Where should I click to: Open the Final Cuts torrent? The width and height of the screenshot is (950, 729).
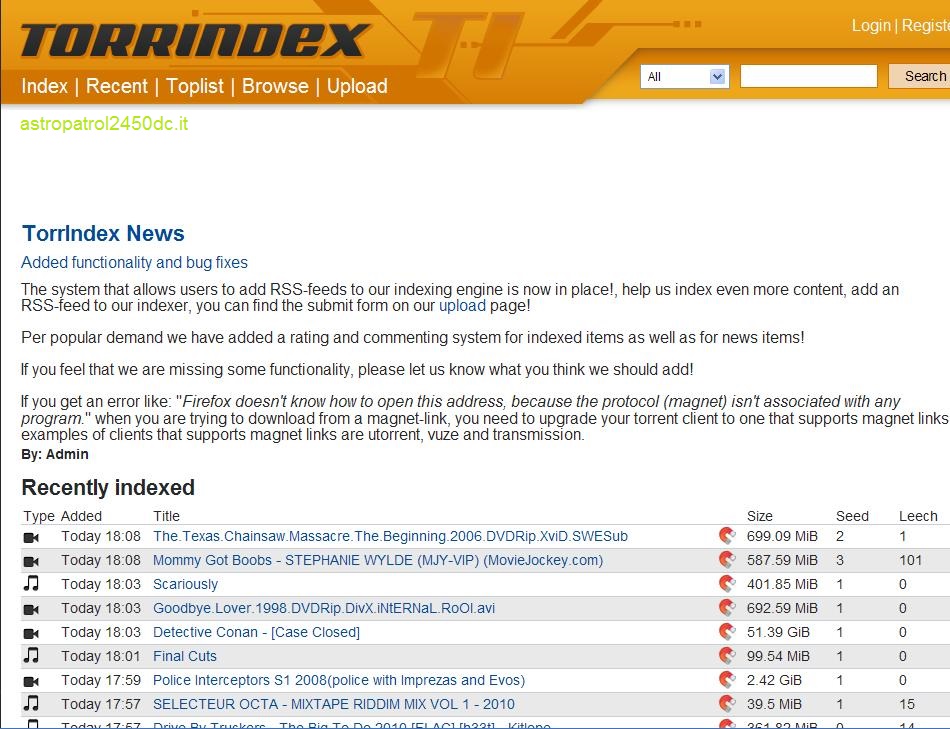185,656
